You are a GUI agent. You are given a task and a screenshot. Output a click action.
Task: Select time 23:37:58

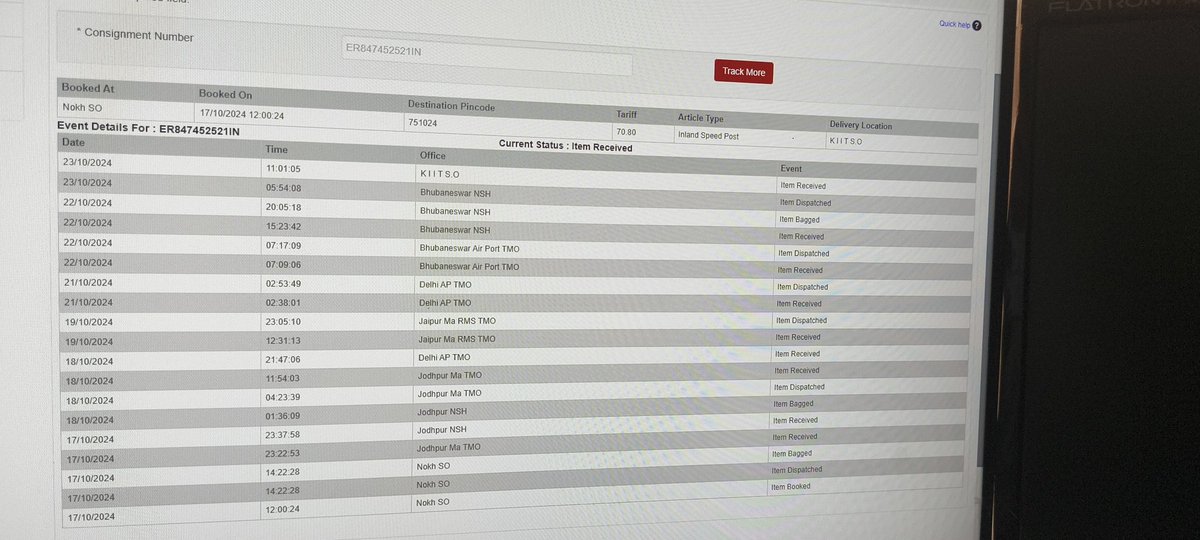[283, 434]
